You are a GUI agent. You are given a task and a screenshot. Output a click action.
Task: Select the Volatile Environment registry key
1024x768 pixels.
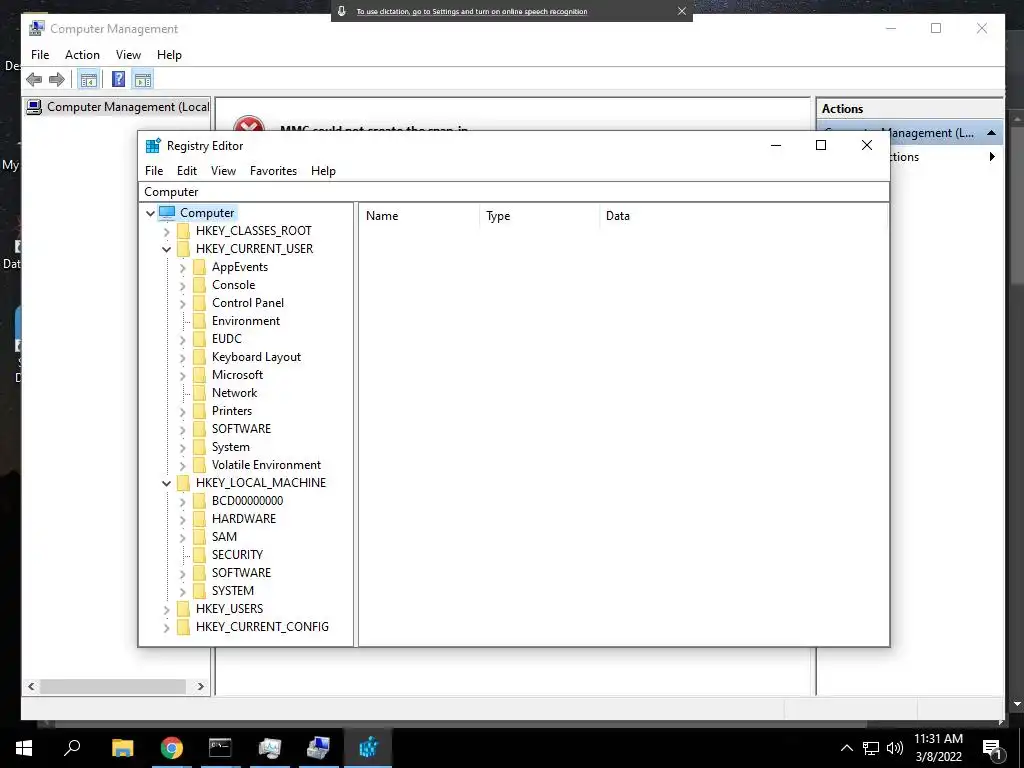pos(266,465)
